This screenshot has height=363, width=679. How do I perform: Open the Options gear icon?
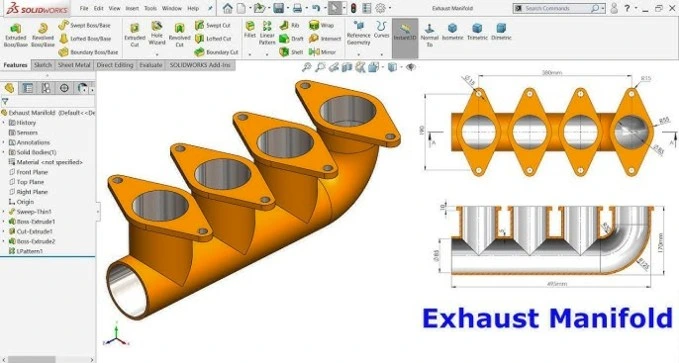tap(380, 8)
